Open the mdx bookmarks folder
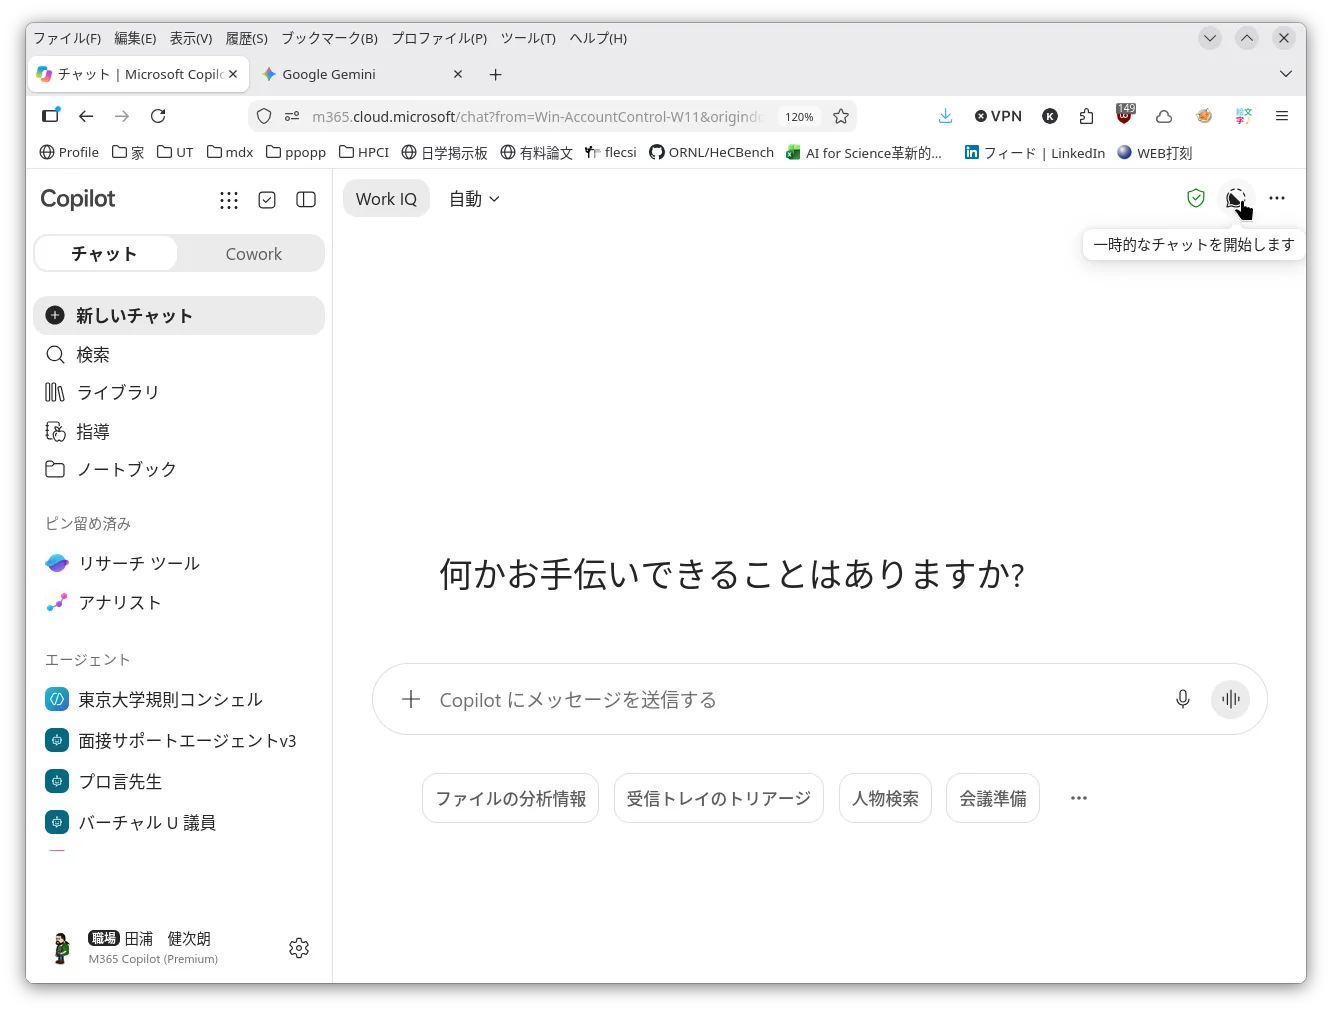Screen dimensions: 1332x1012 tap(230, 152)
